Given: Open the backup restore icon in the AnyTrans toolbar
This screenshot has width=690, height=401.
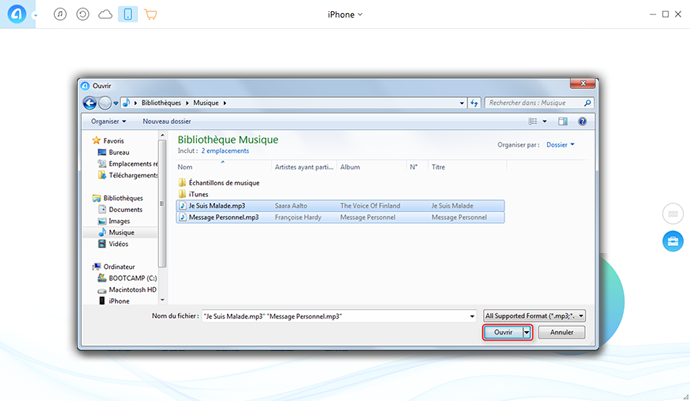Looking at the screenshot, I should coord(83,14).
